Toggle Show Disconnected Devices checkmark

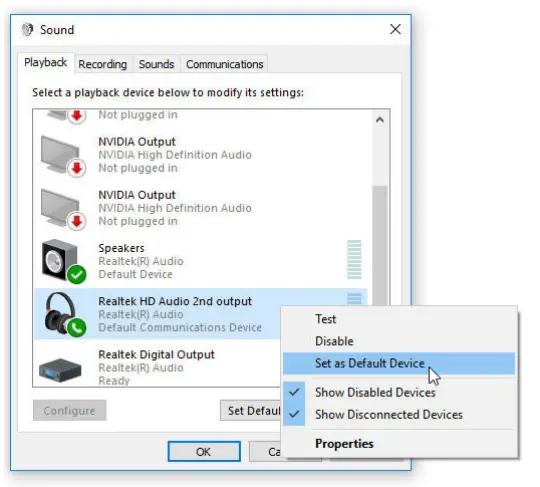(294, 414)
